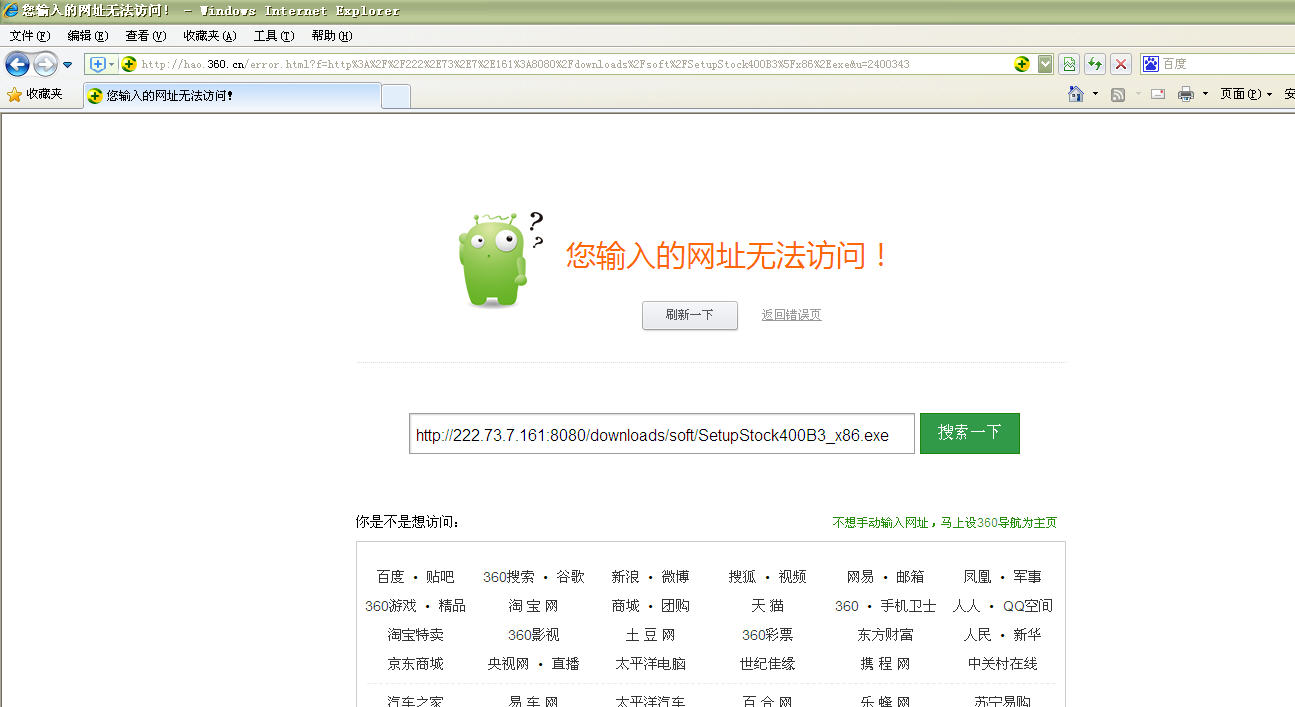Click the Refresh page icon in address bar
Screen dimensions: 1295x707
[x=1095, y=64]
